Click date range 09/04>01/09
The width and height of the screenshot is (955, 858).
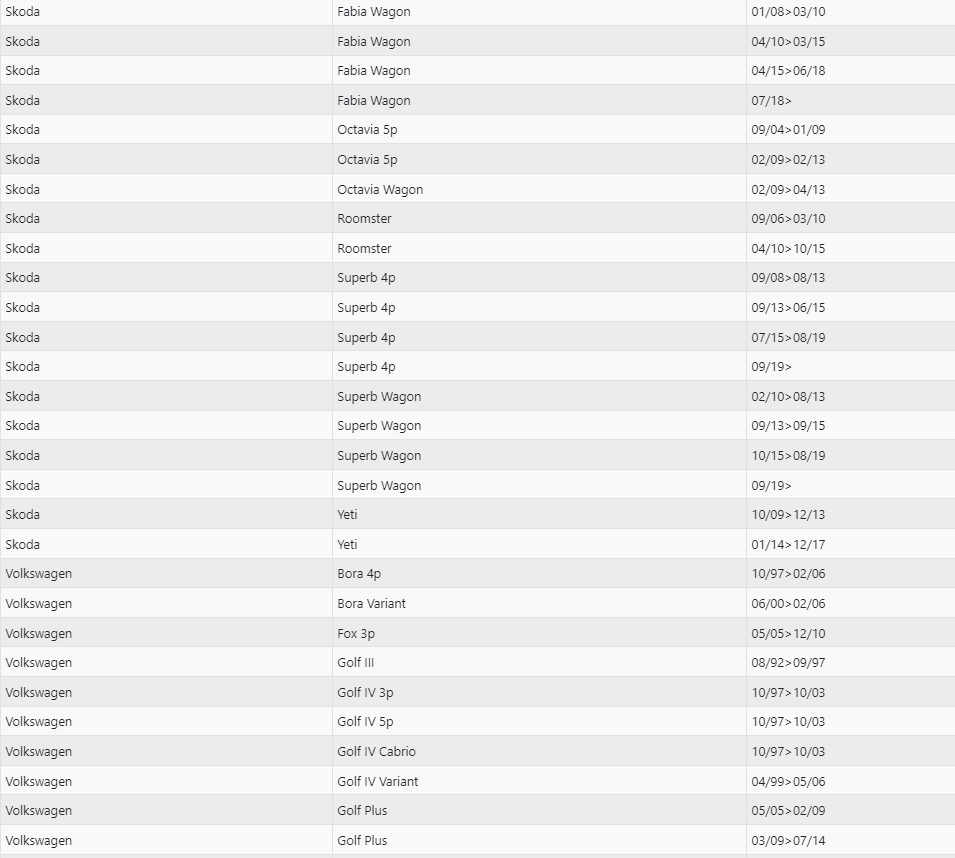[788, 130]
